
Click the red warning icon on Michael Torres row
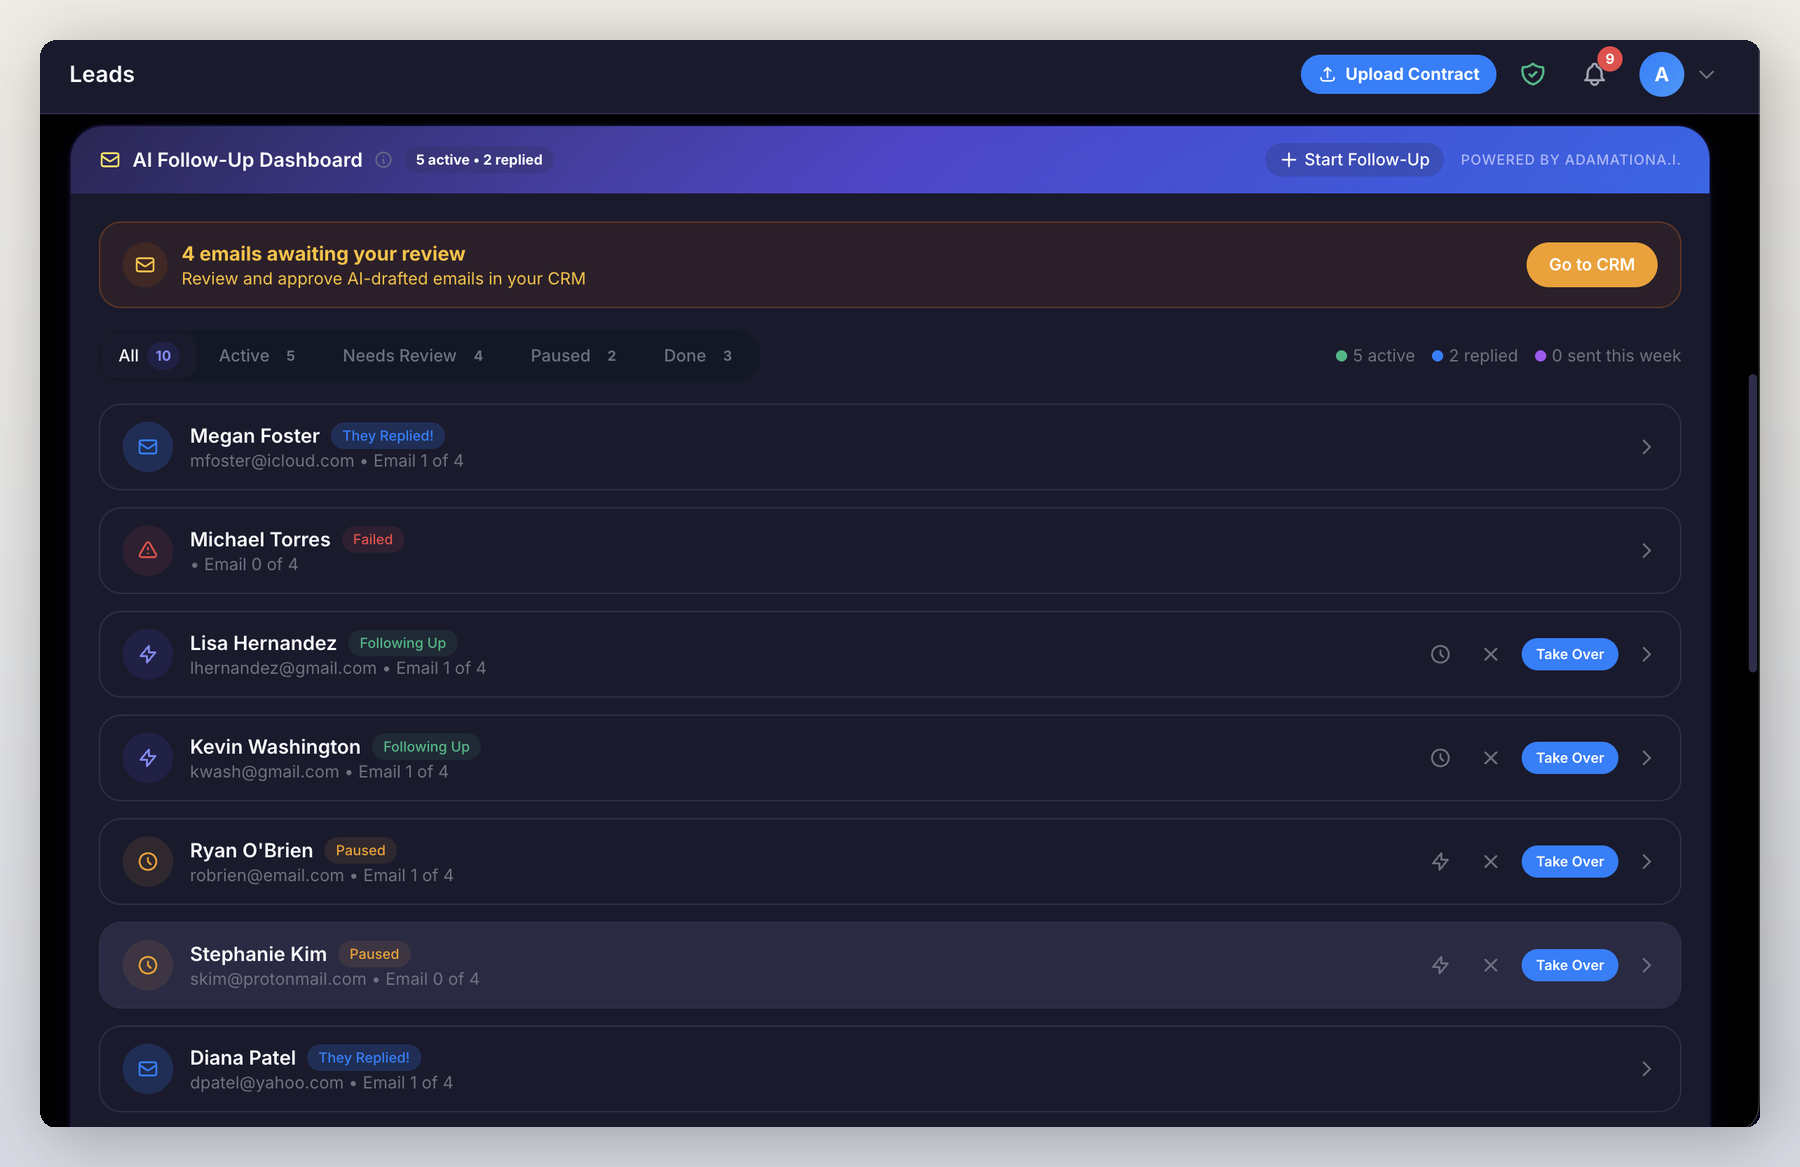[x=147, y=550]
